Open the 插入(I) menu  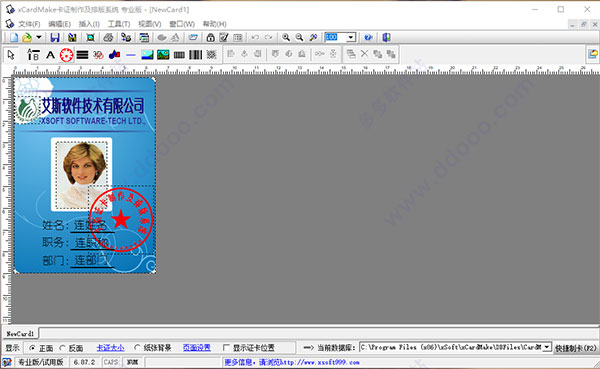coord(89,24)
